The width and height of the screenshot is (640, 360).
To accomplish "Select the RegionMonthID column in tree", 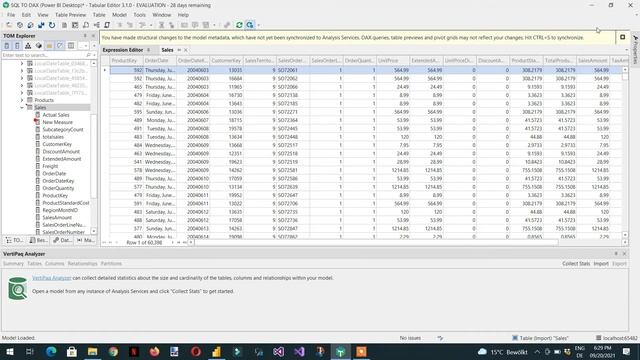I will click(60, 210).
